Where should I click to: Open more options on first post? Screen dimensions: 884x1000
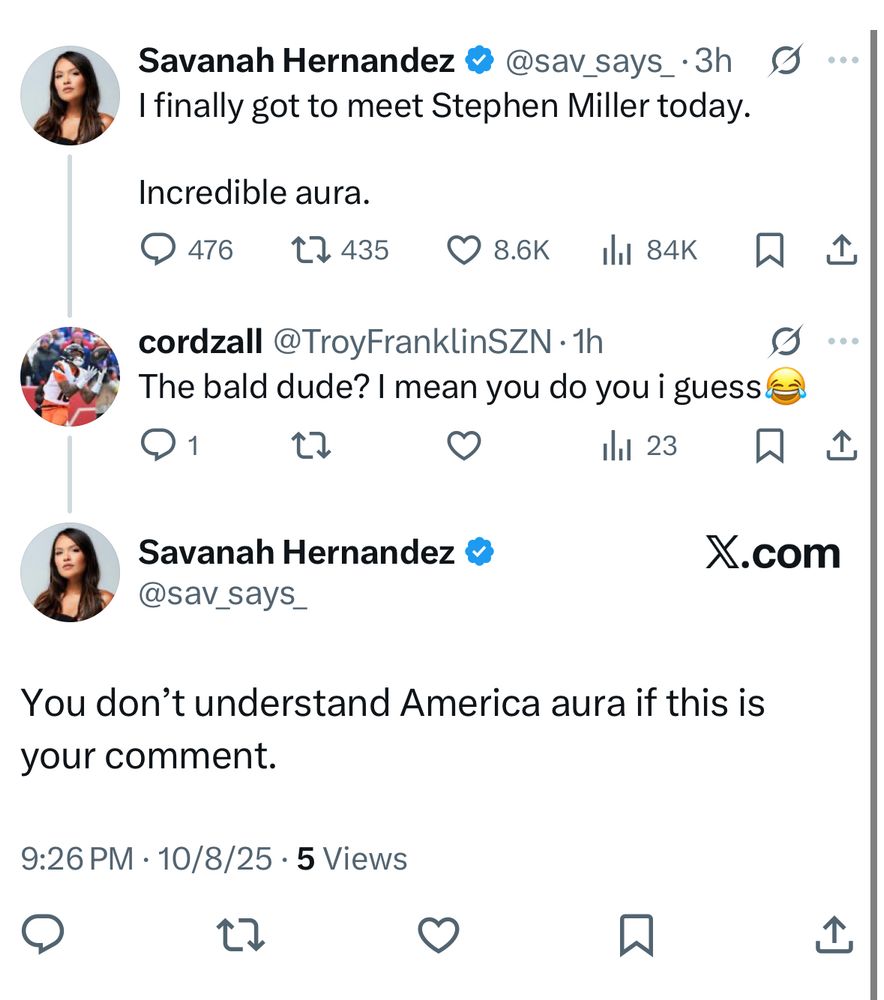click(x=843, y=62)
